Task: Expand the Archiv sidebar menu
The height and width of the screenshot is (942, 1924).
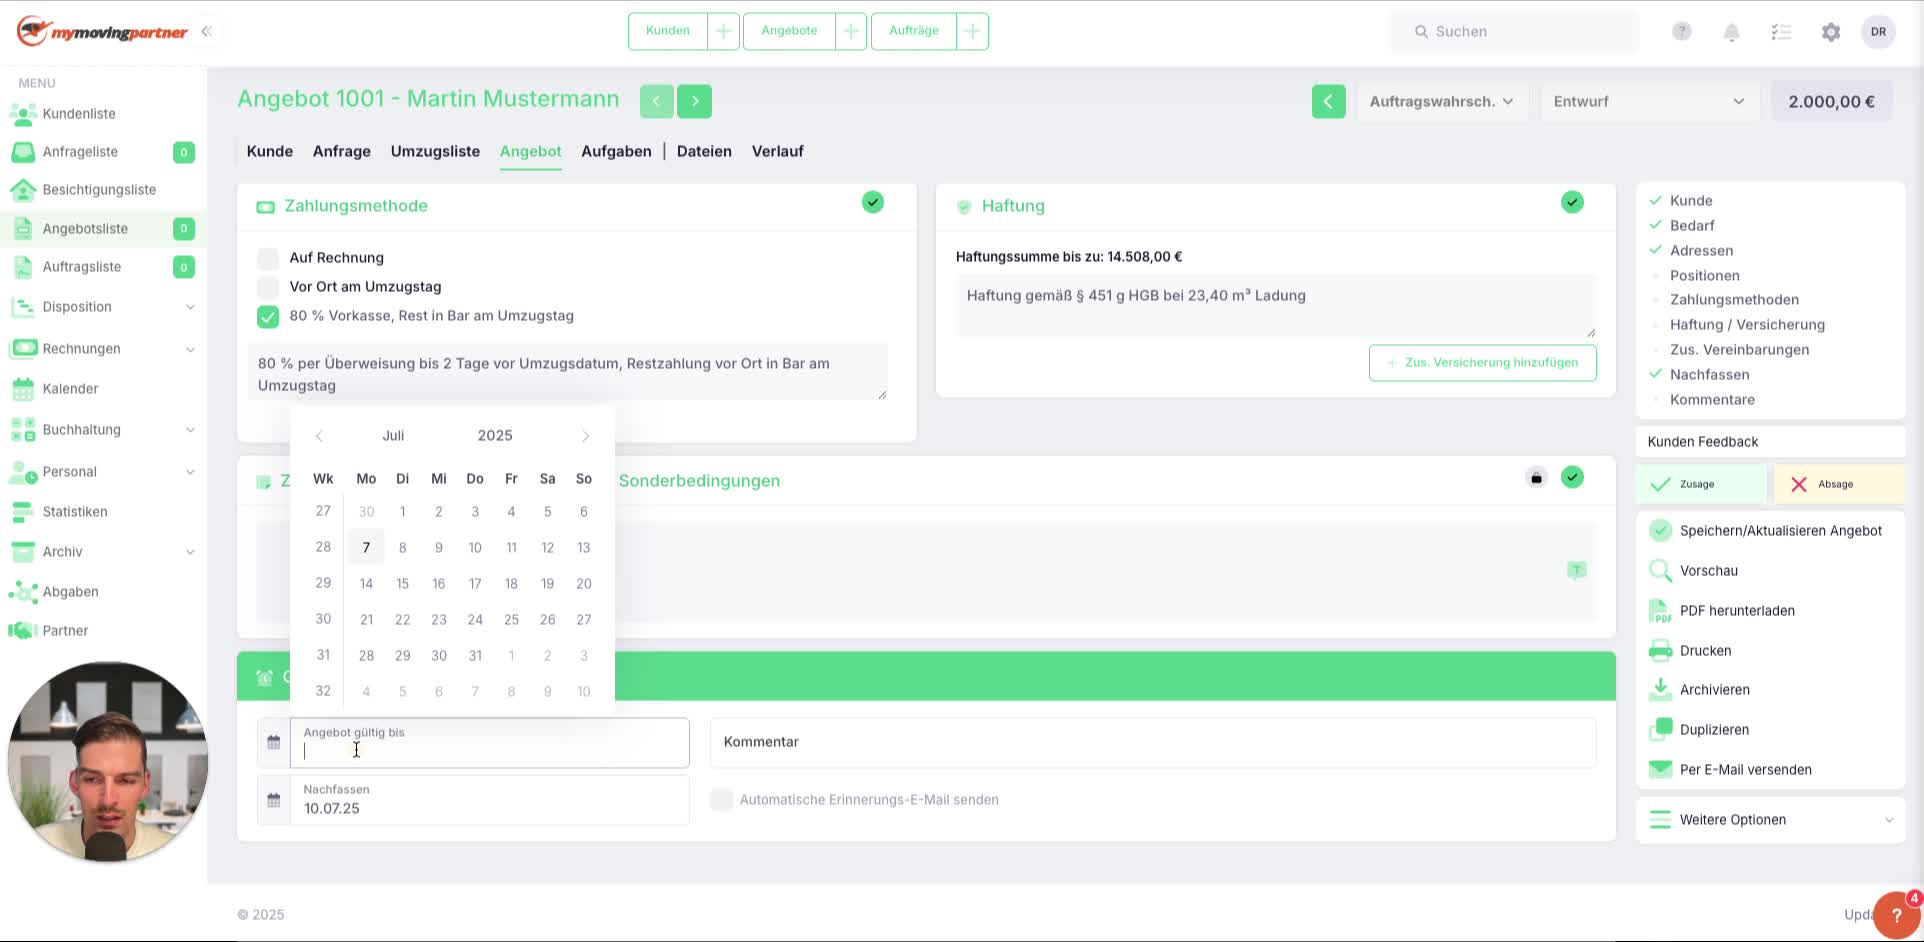Action: (x=190, y=552)
